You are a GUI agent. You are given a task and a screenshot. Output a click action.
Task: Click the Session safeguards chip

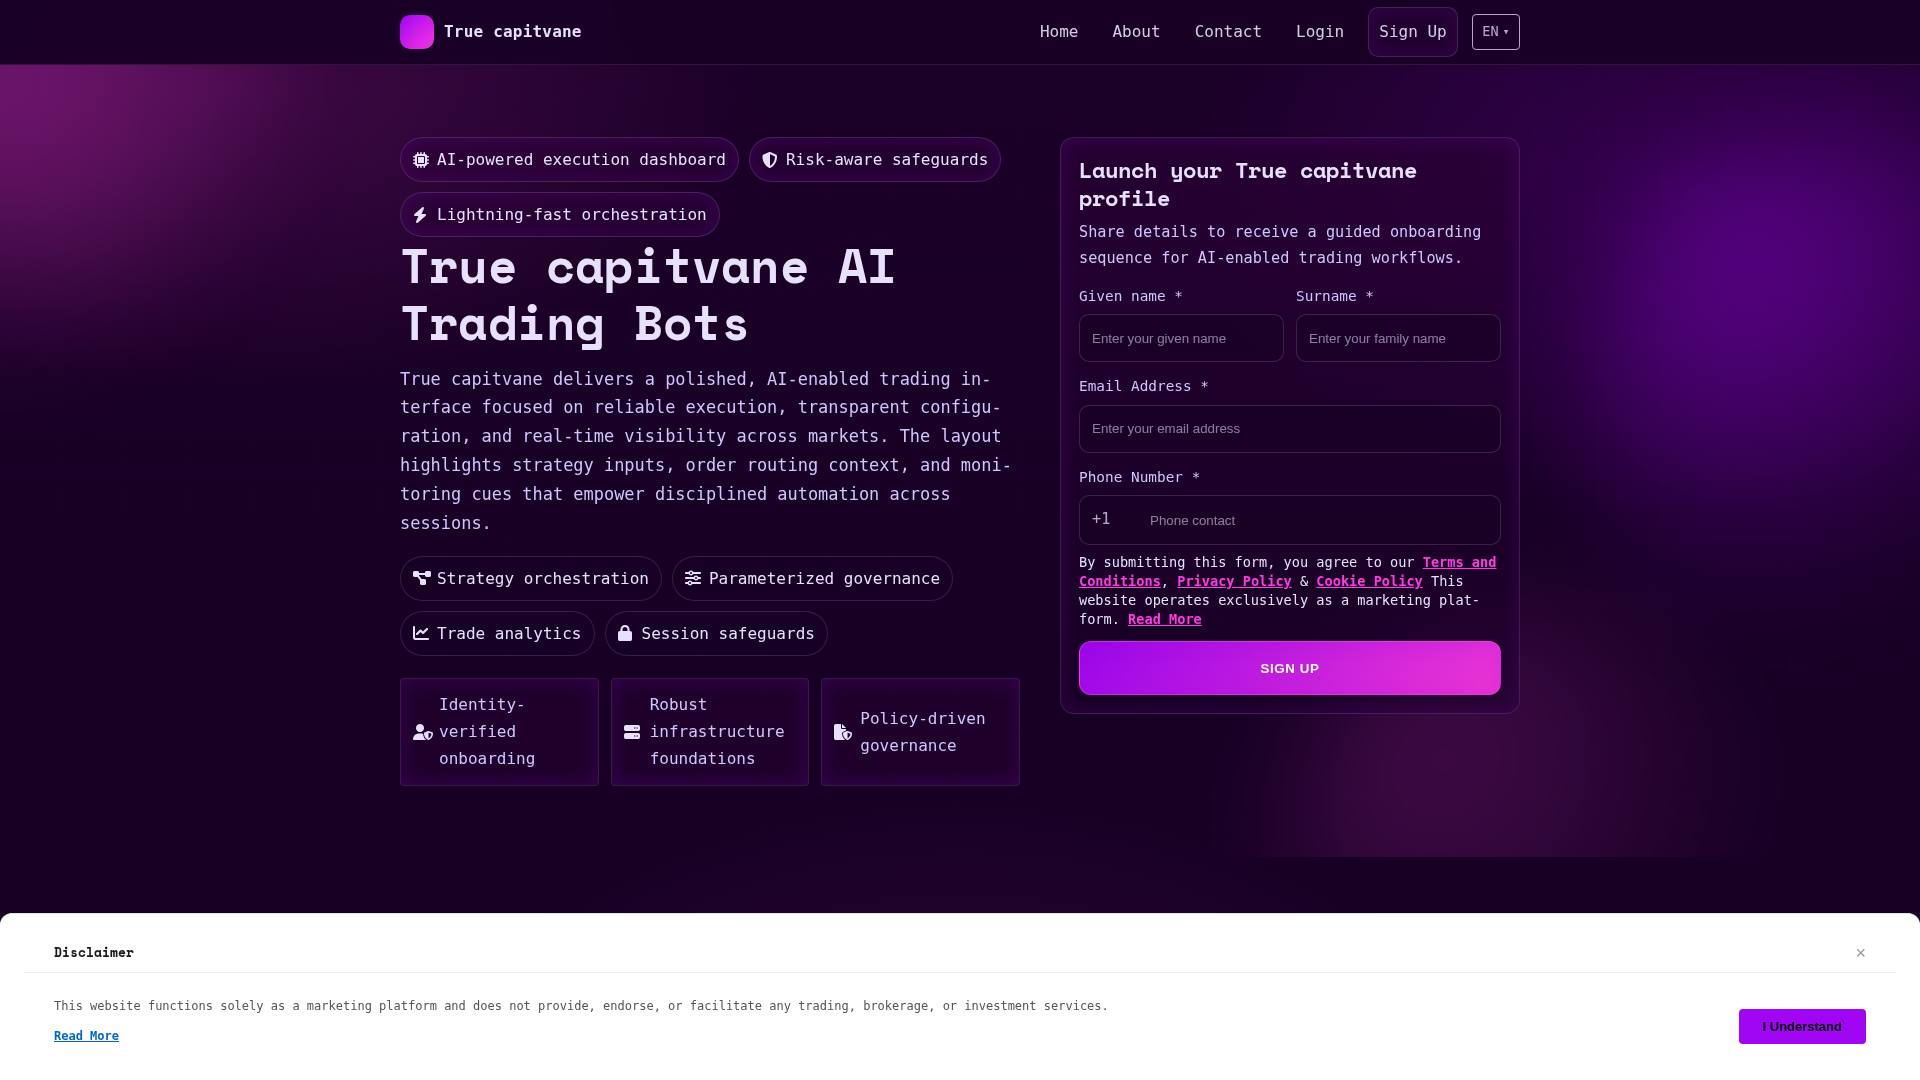pos(716,633)
